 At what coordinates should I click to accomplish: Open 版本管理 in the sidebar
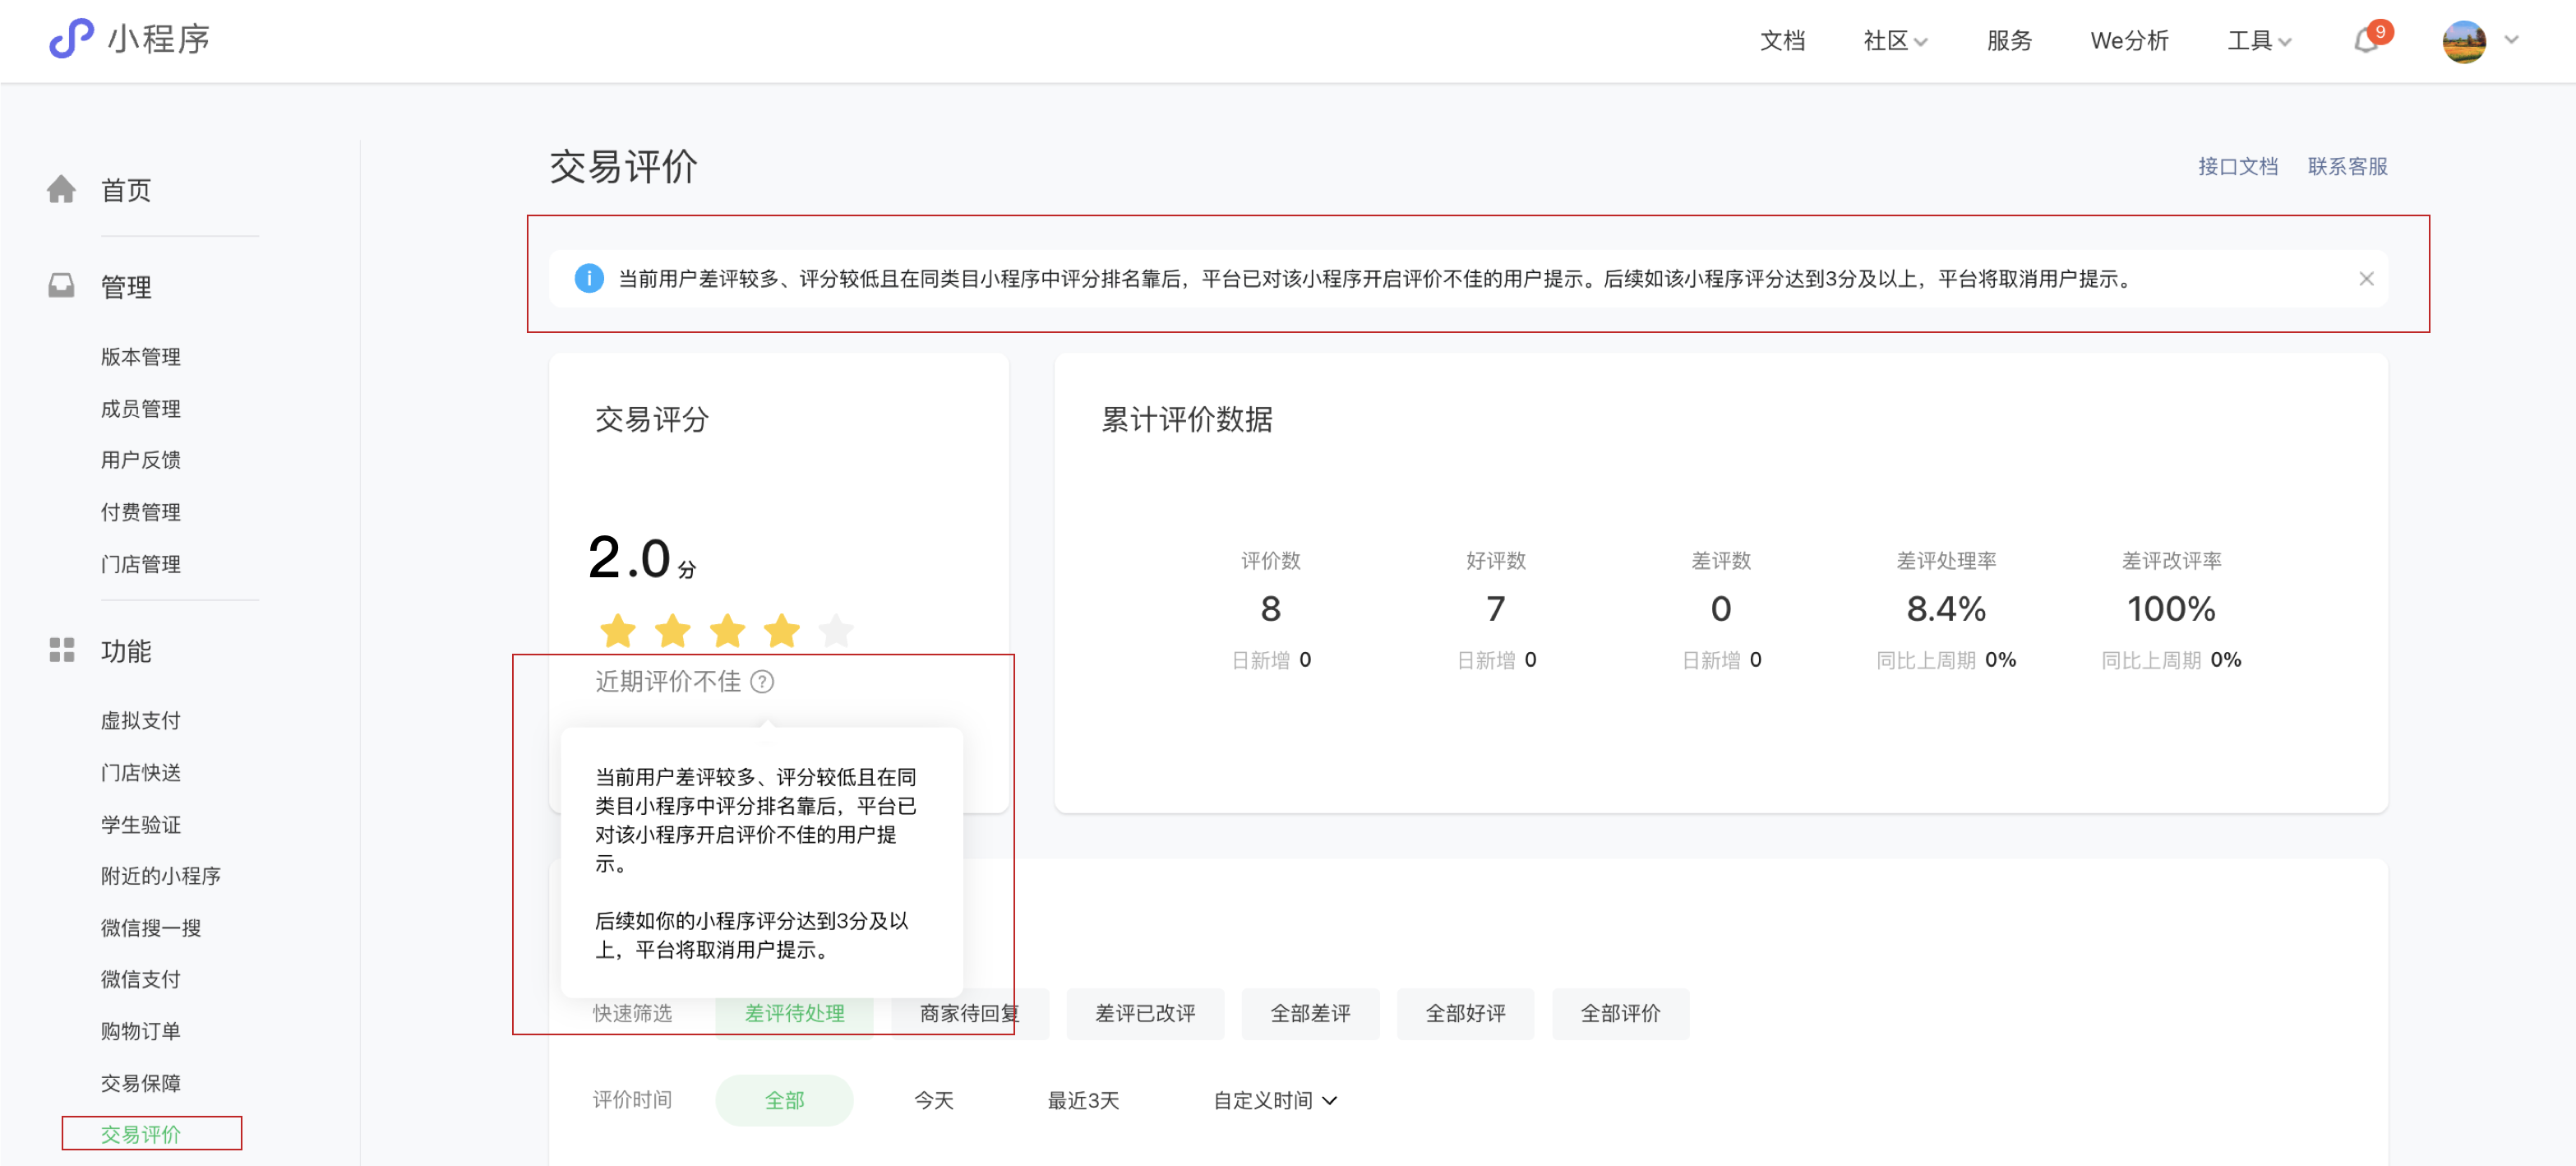pyautogui.click(x=140, y=356)
